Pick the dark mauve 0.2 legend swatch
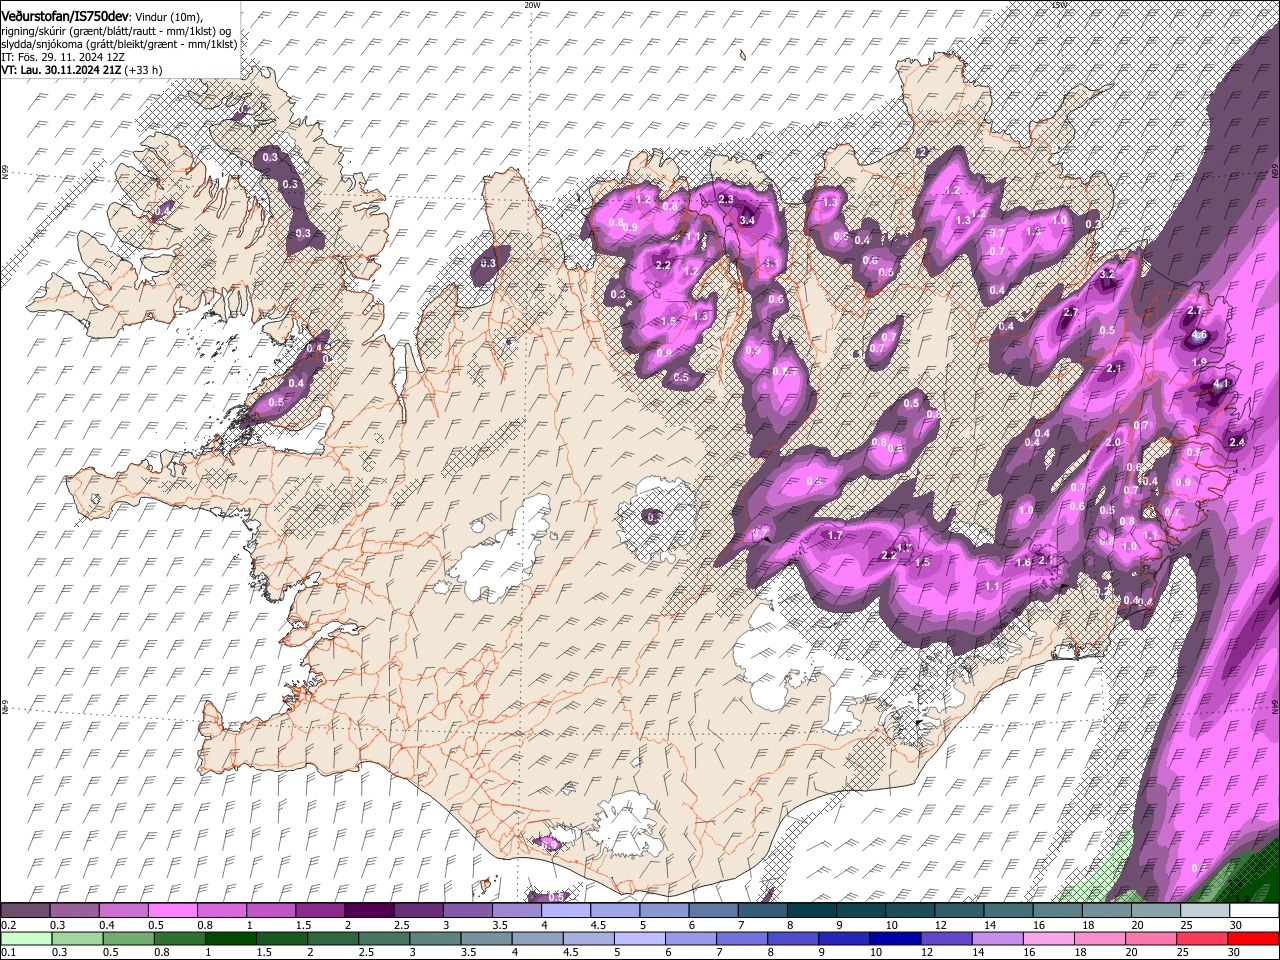This screenshot has height=960, width=1280. [x=25, y=911]
